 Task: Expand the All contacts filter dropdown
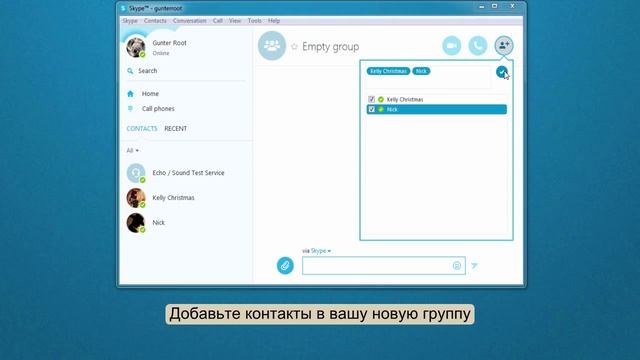(x=132, y=151)
